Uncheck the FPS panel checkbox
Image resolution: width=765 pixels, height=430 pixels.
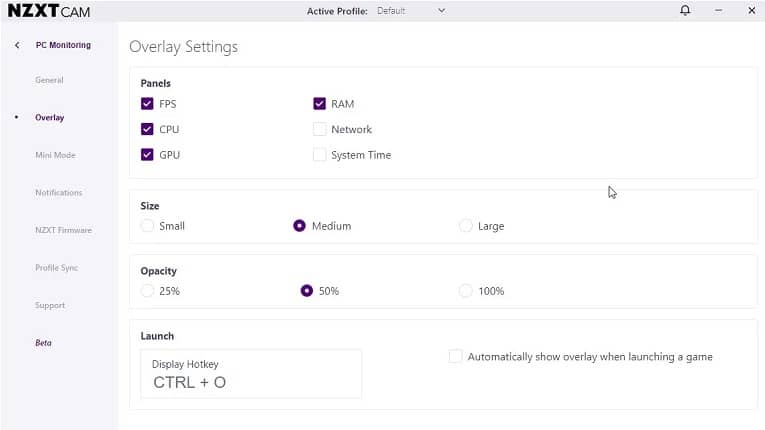pos(147,103)
